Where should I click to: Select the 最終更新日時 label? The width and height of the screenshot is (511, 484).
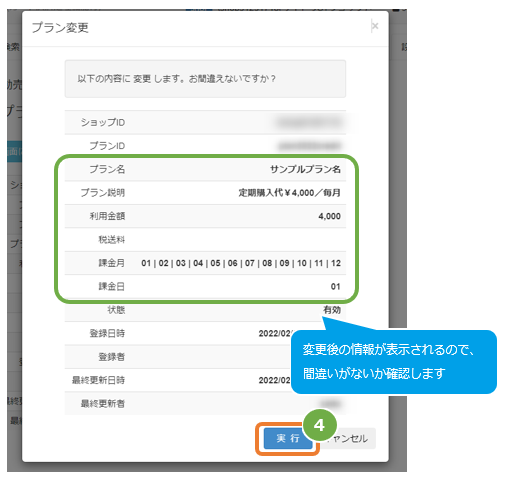[98, 380]
